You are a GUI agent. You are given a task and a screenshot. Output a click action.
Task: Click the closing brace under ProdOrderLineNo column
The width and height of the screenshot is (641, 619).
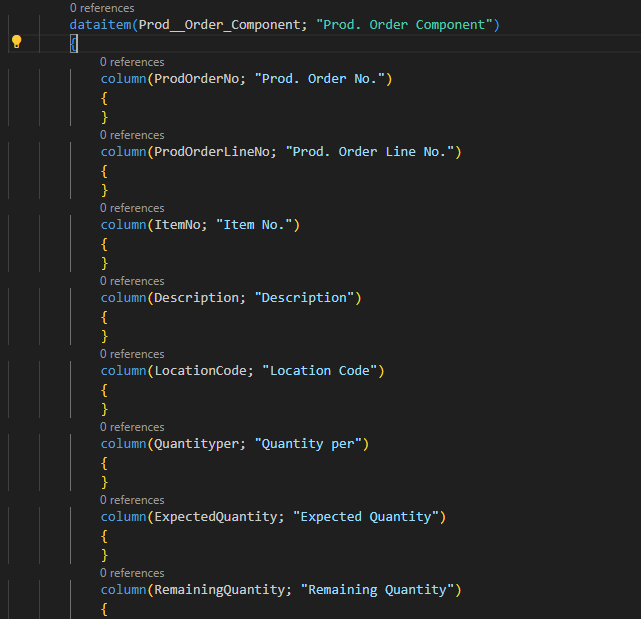(x=104, y=190)
